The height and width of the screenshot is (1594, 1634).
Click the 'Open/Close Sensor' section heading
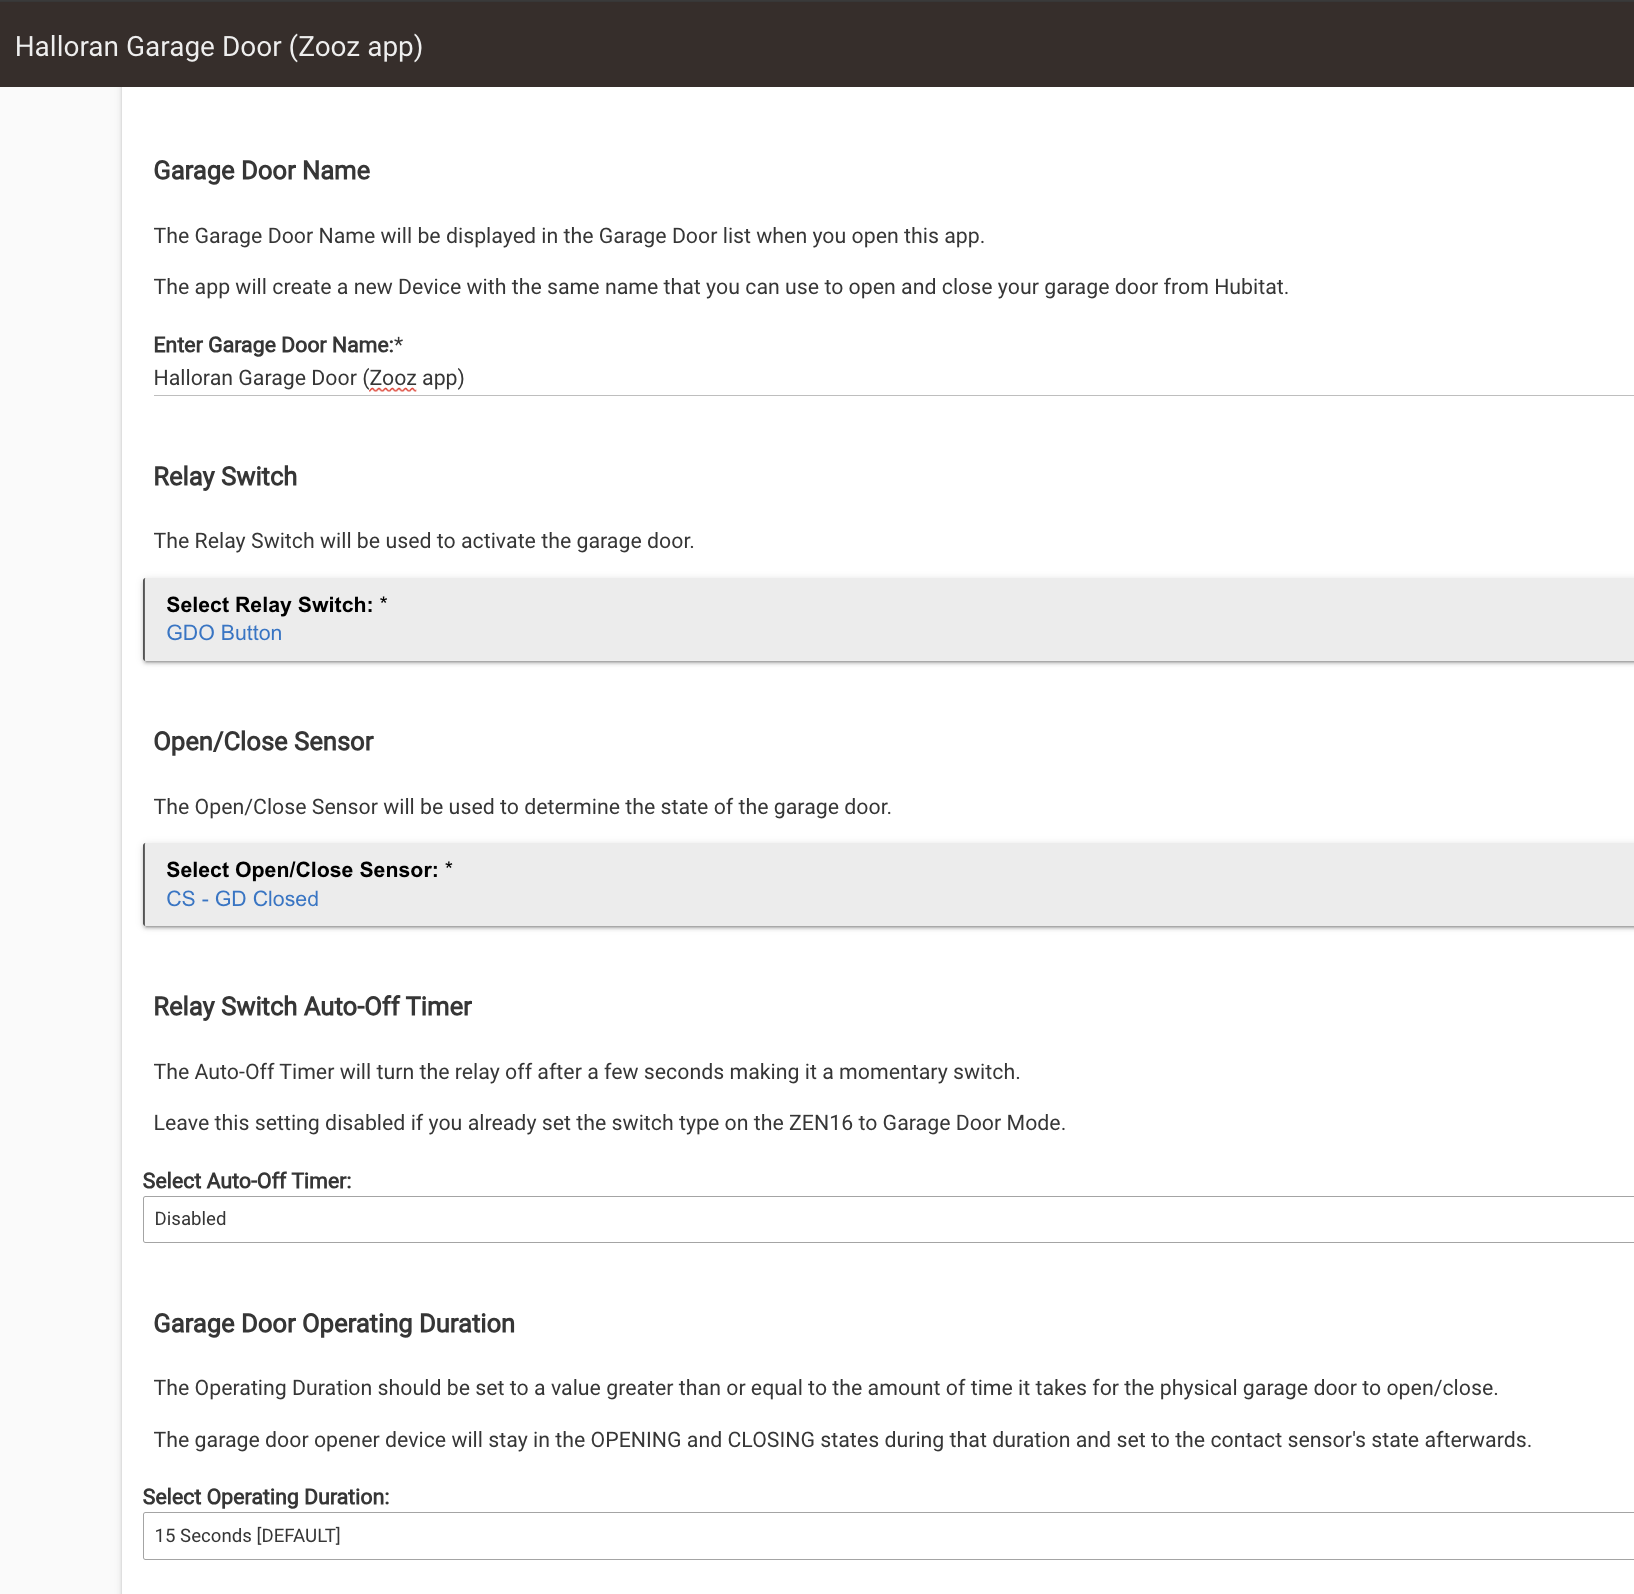click(x=263, y=742)
